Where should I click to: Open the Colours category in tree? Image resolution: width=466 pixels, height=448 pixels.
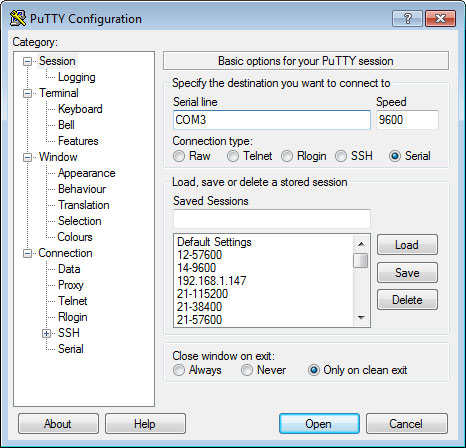pos(75,237)
